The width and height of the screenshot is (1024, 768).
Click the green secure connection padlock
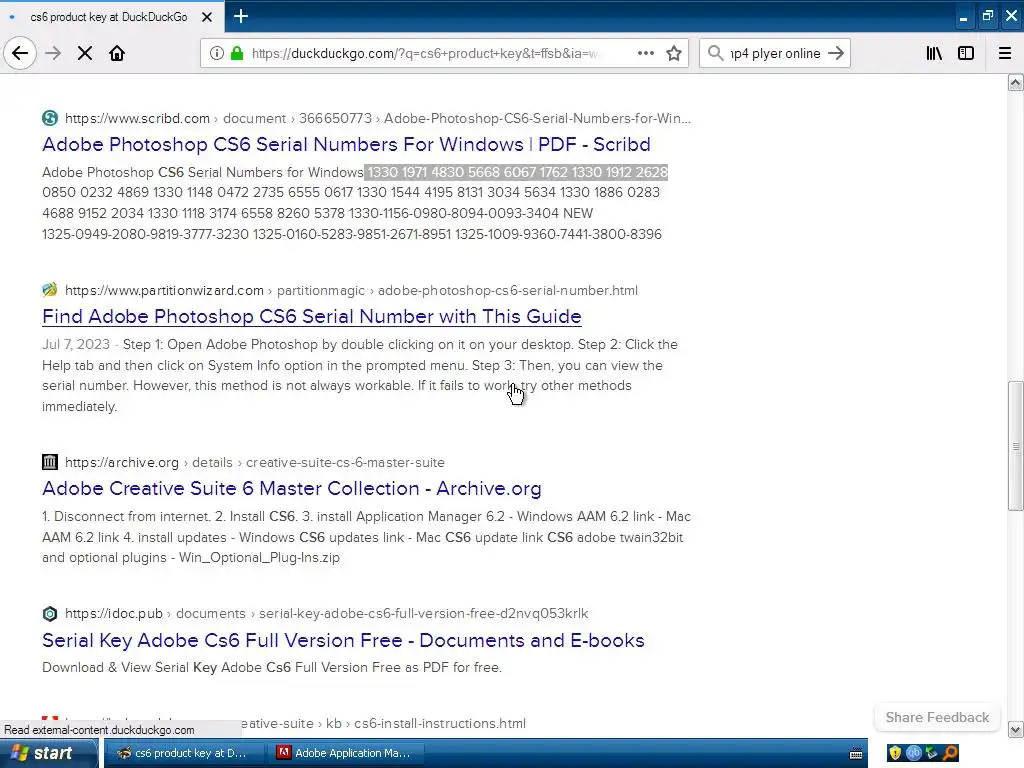click(x=237, y=53)
